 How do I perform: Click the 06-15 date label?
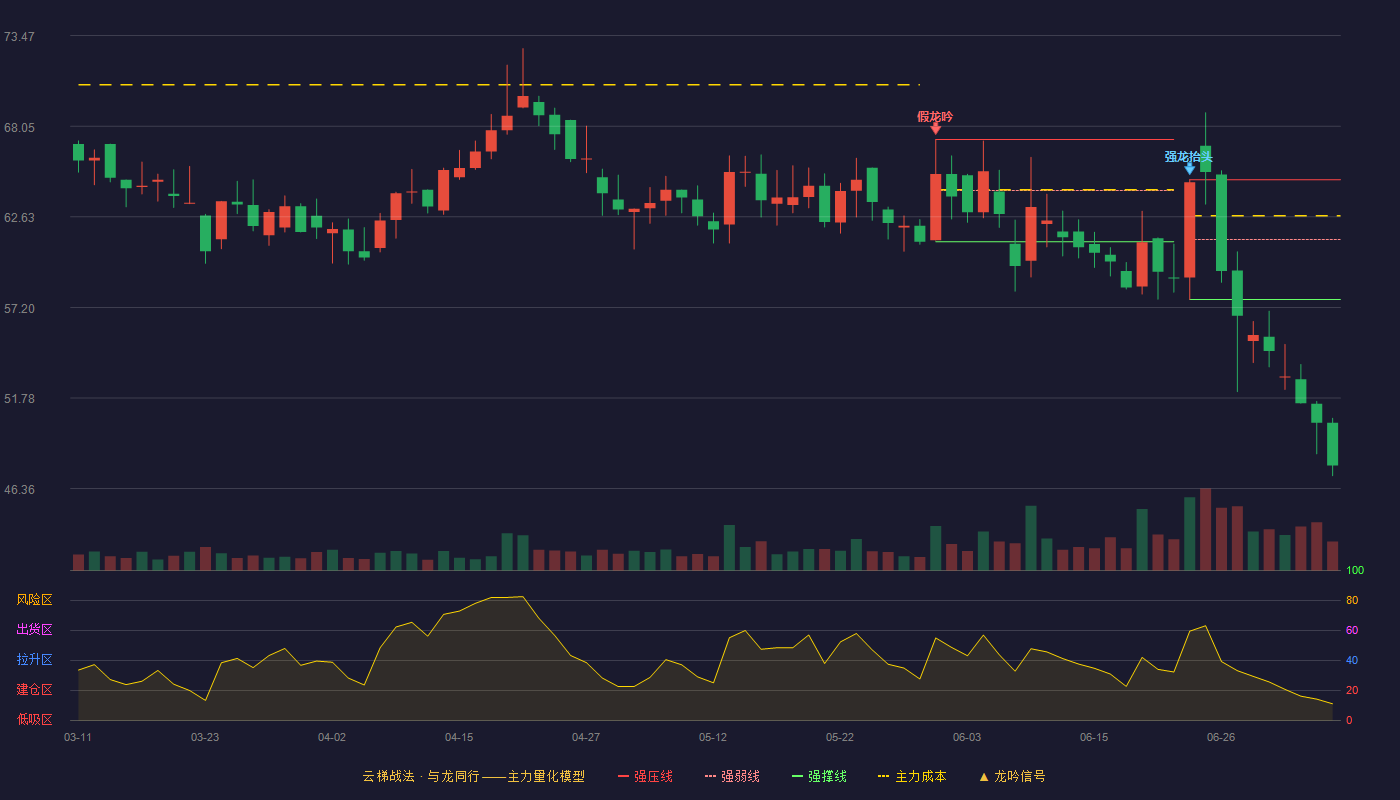pyautogui.click(x=1094, y=737)
